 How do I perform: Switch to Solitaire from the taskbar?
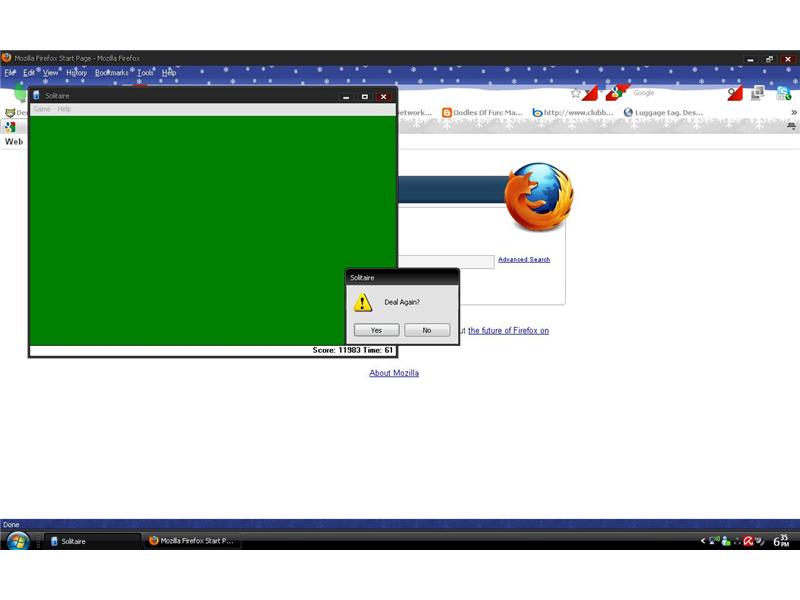tap(92, 541)
